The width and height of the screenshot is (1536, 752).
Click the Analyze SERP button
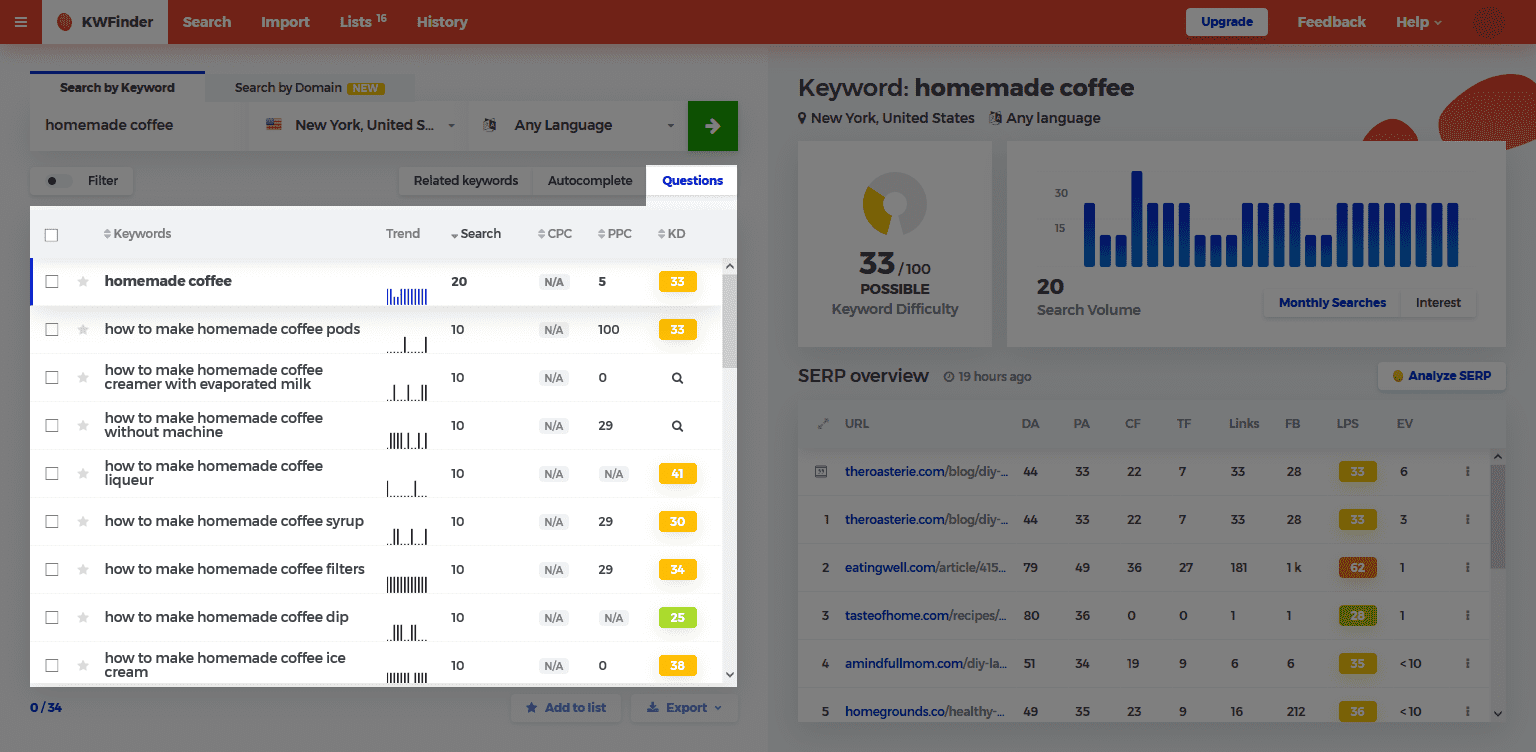(x=1441, y=376)
